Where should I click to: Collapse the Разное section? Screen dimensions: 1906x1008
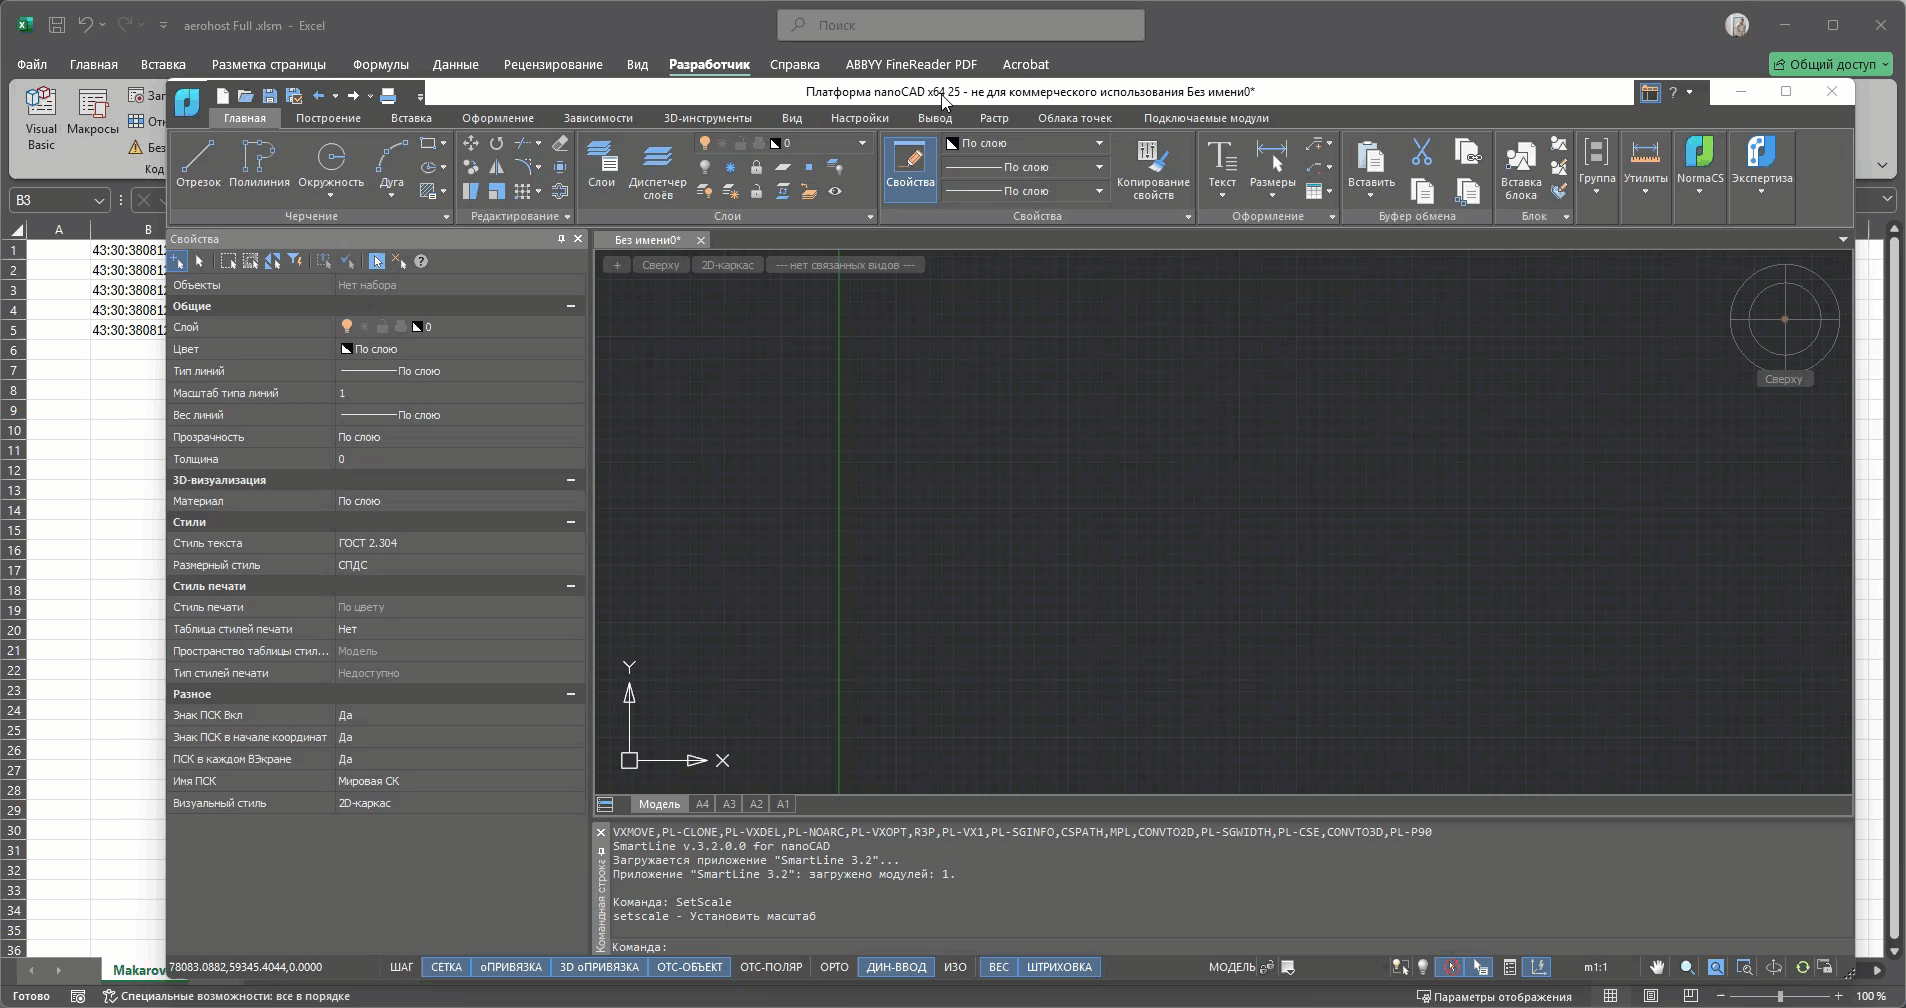tap(571, 694)
